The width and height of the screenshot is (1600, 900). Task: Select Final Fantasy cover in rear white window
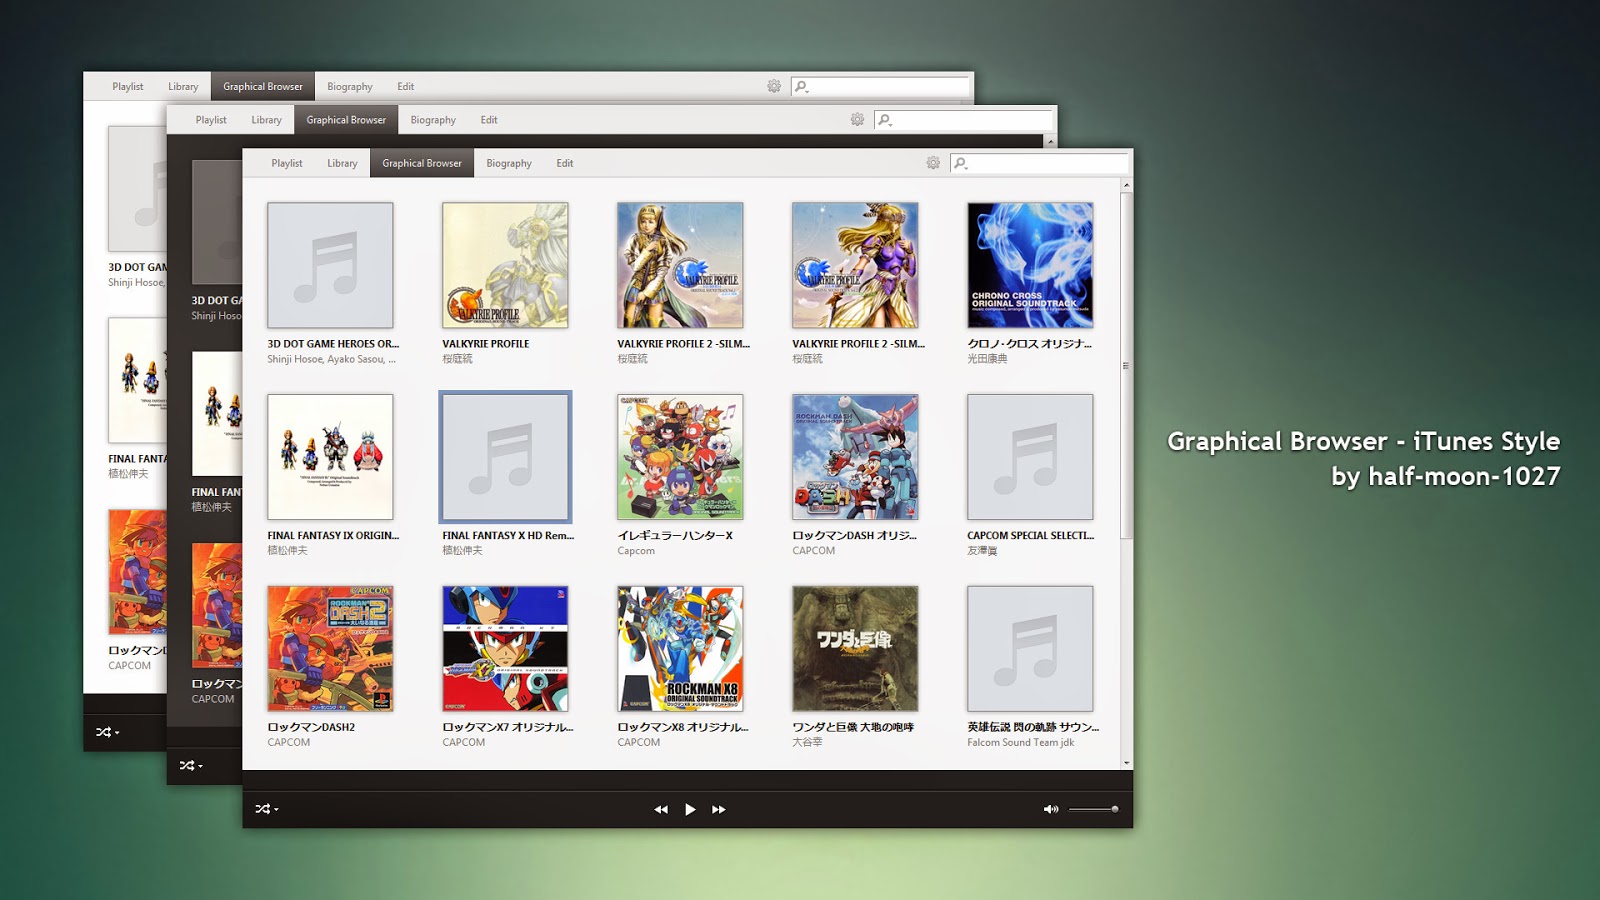click(137, 380)
